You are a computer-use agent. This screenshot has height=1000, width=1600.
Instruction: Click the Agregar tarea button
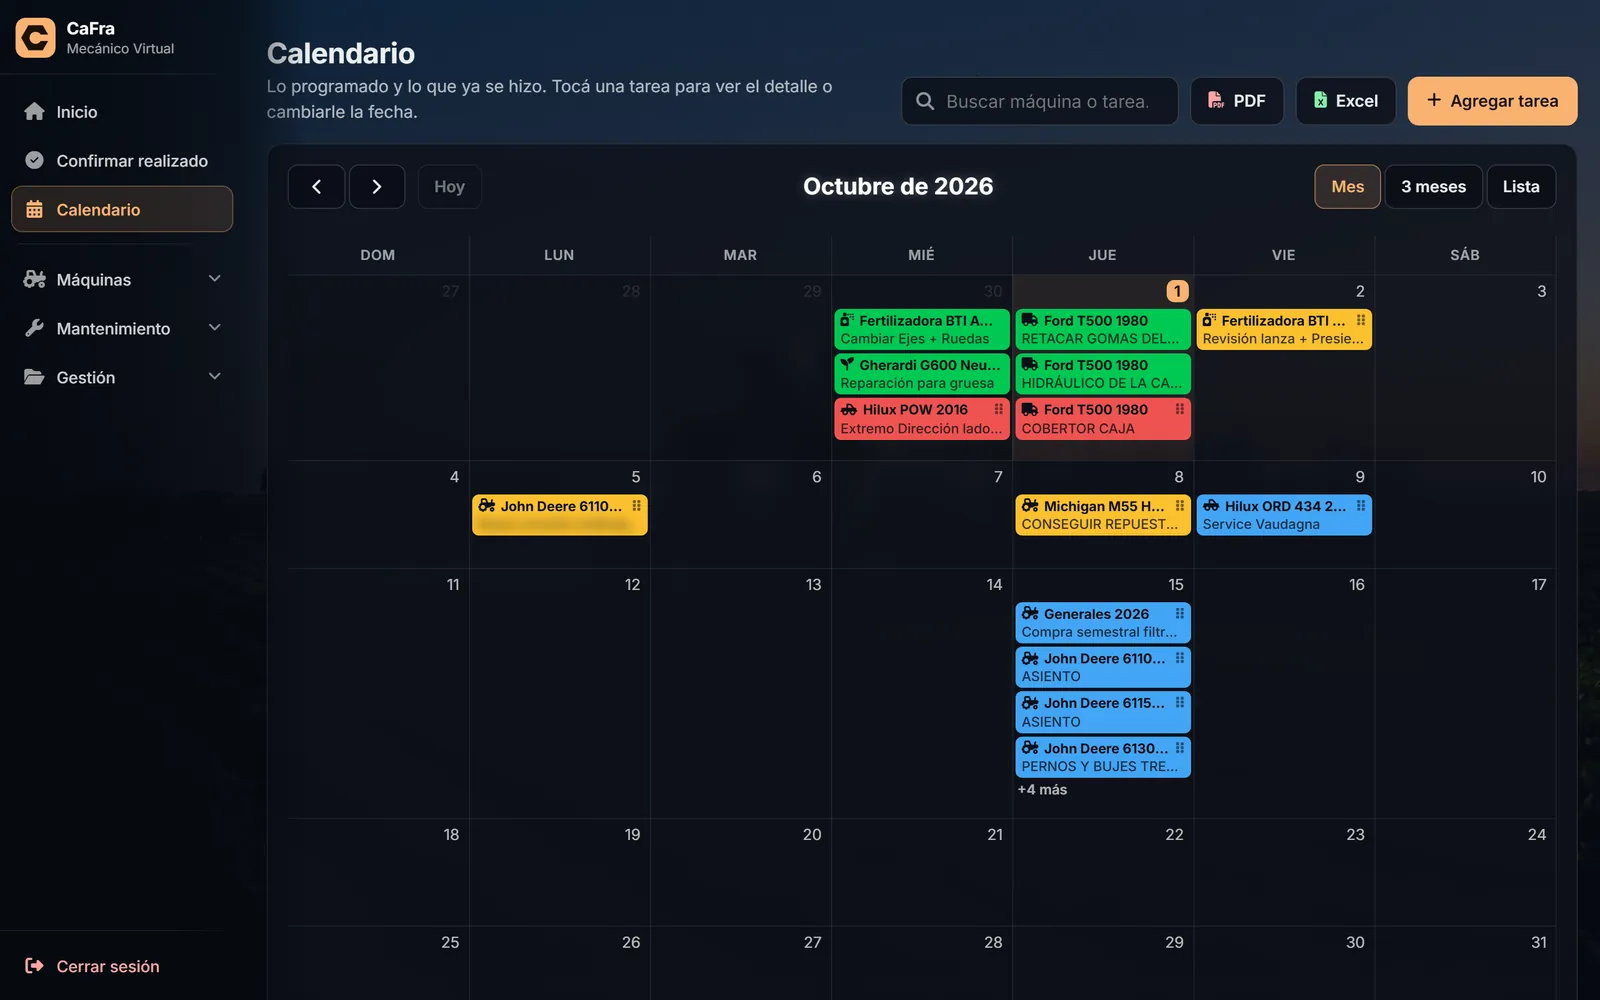[1492, 101]
